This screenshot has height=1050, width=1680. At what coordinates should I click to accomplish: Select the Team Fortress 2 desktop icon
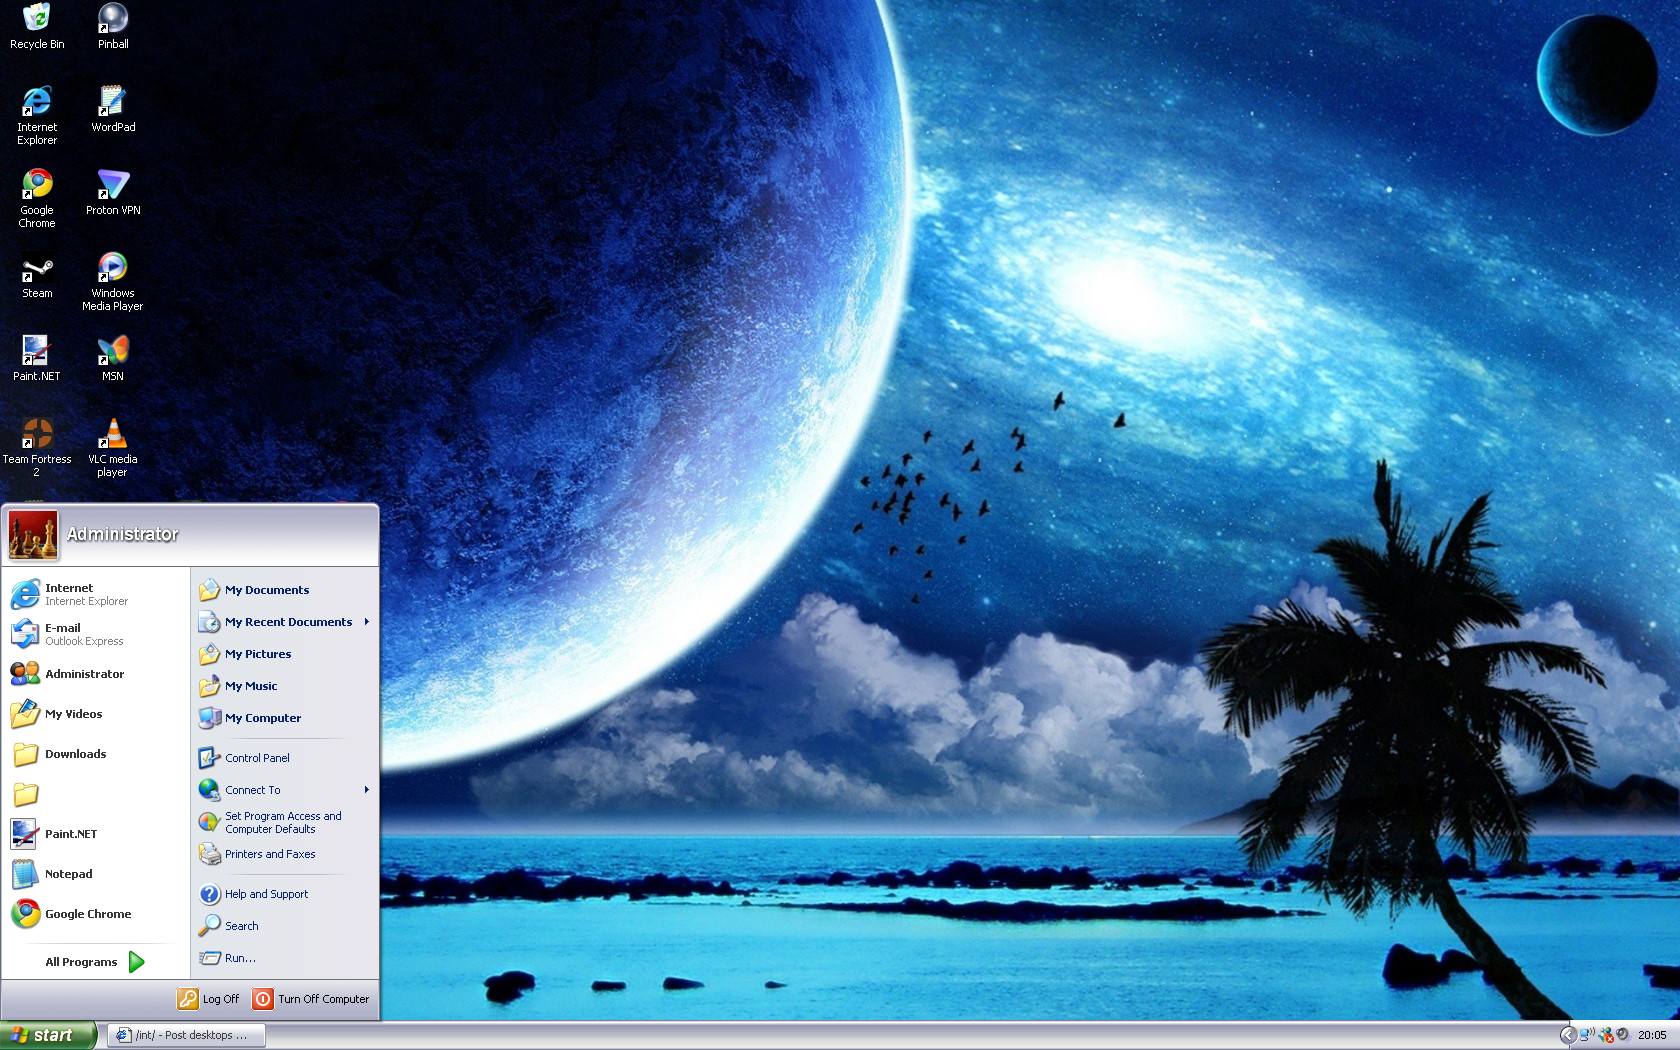click(x=37, y=448)
